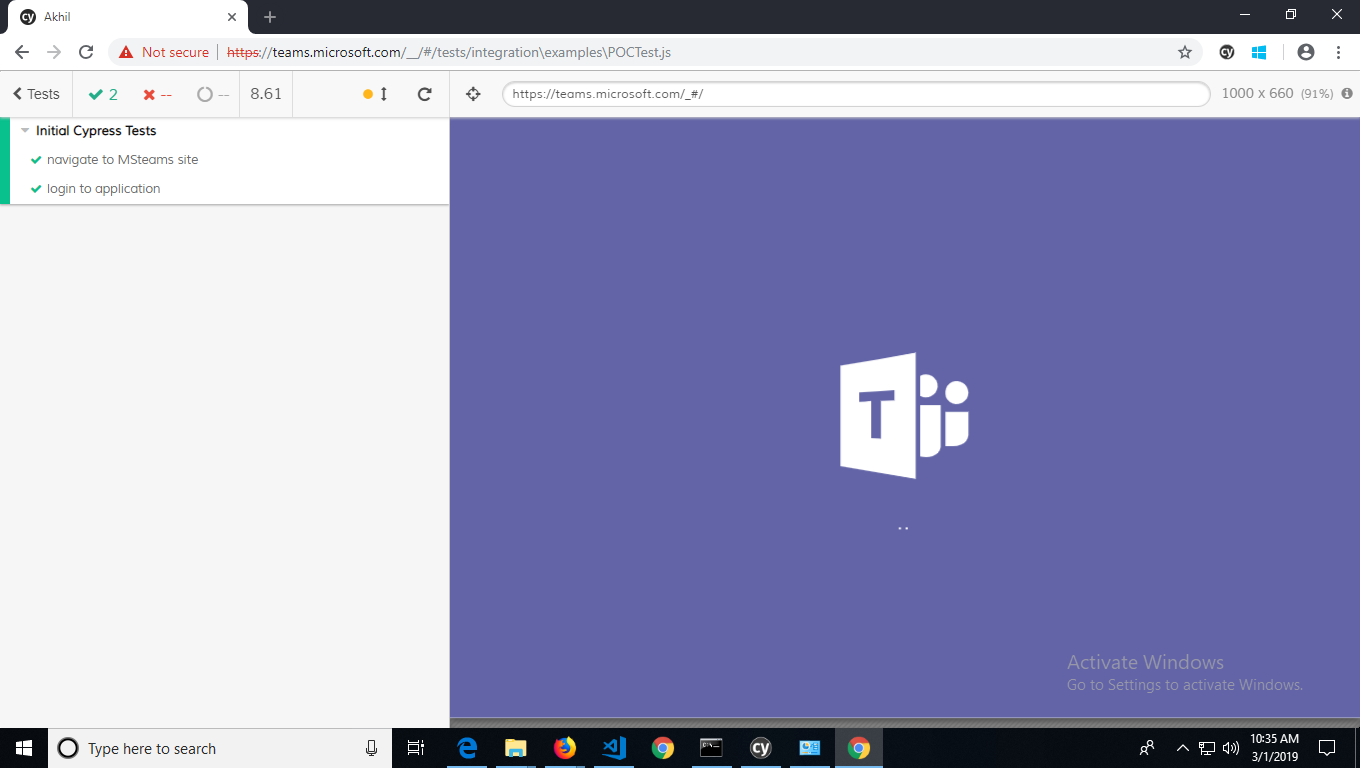Bookmark this page with the star
Viewport: 1360px width, 768px height.
[x=1185, y=52]
